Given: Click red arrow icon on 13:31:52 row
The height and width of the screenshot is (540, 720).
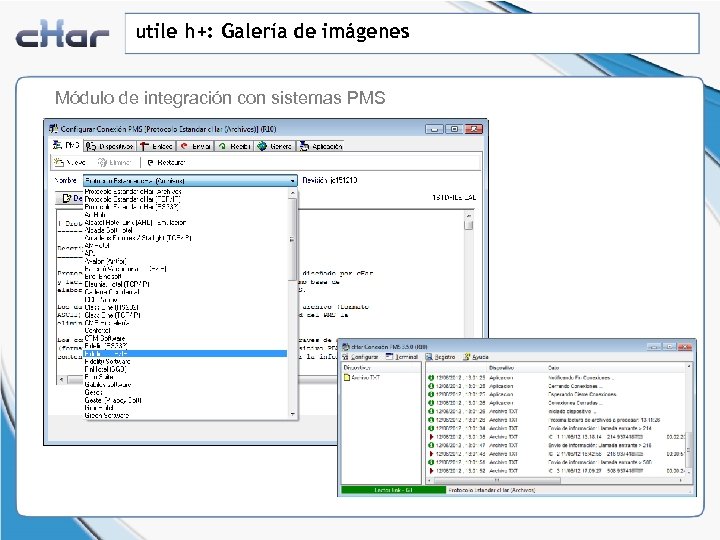Looking at the screenshot, I should 431,471.
